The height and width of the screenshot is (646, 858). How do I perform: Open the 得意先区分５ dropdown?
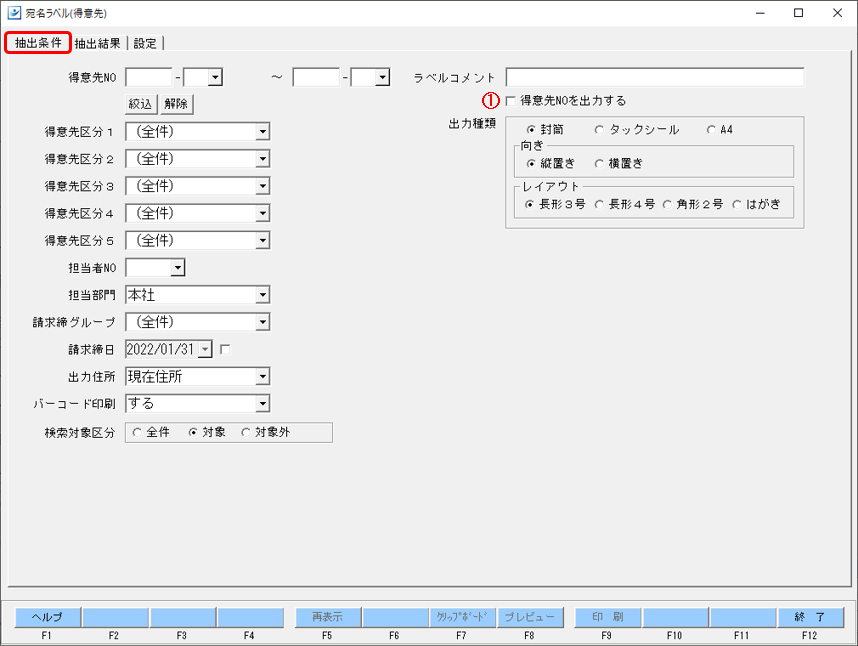pos(263,241)
